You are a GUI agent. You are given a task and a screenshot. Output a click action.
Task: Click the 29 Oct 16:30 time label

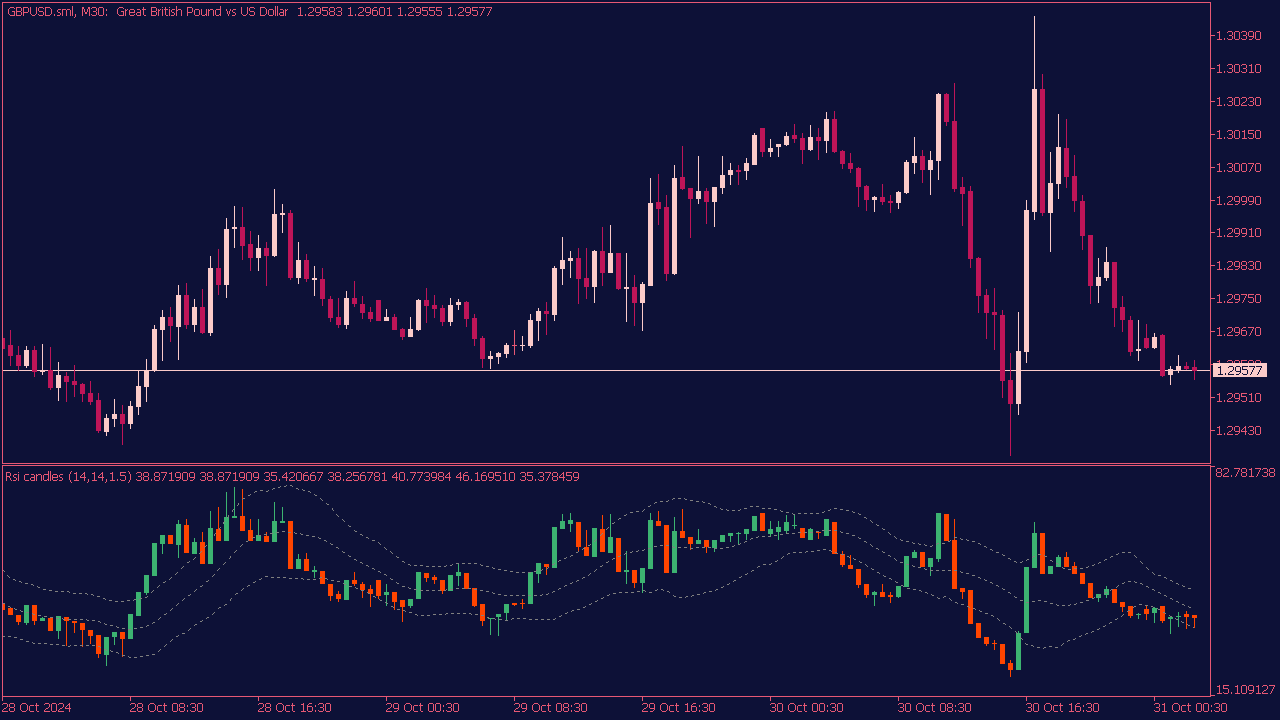click(x=678, y=708)
